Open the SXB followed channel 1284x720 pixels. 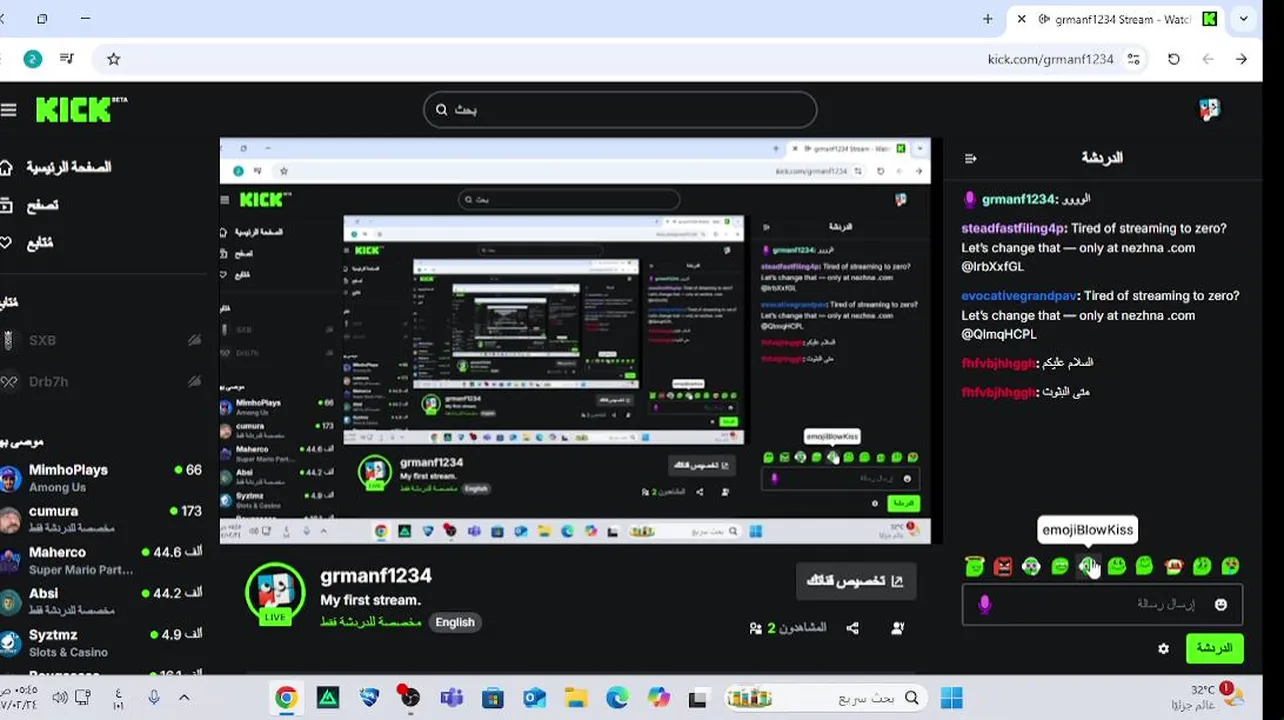(x=100, y=341)
